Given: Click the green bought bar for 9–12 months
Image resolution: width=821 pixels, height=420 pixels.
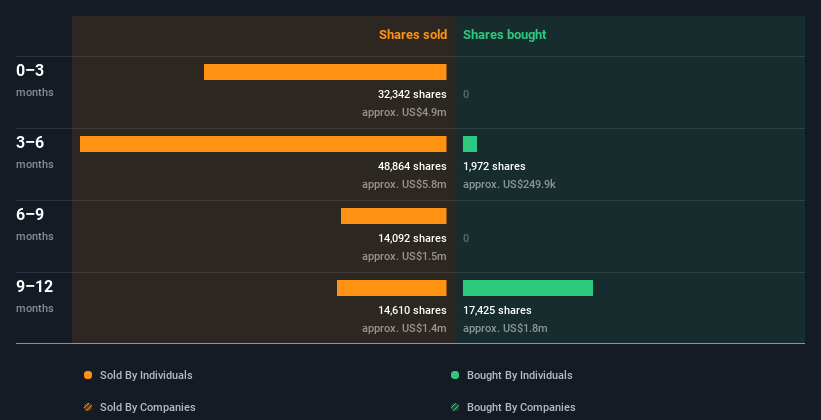Looking at the screenshot, I should point(528,288).
